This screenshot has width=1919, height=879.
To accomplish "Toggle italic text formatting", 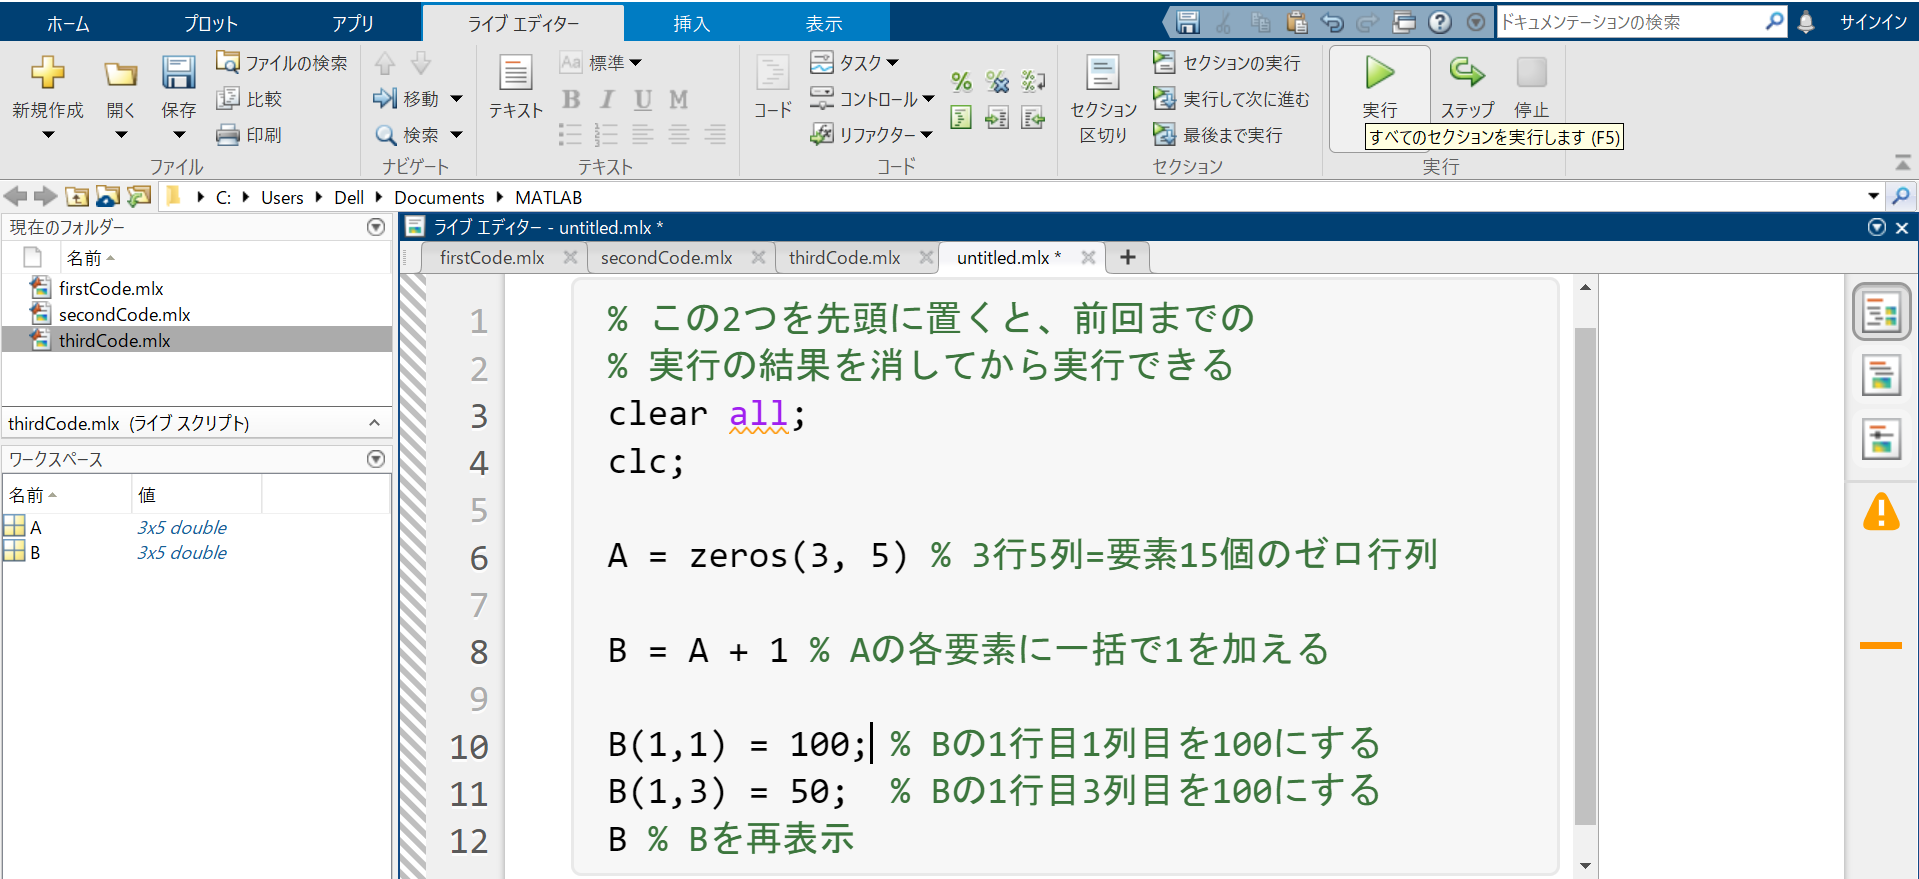I will [x=607, y=99].
